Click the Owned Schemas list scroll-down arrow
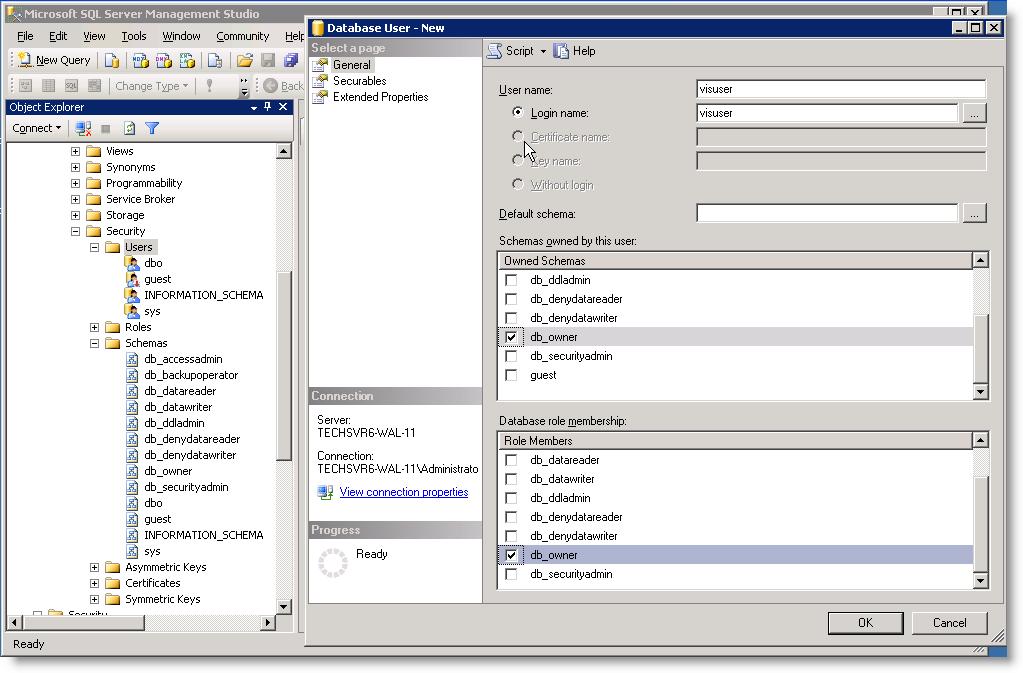1023x673 pixels. (980, 391)
